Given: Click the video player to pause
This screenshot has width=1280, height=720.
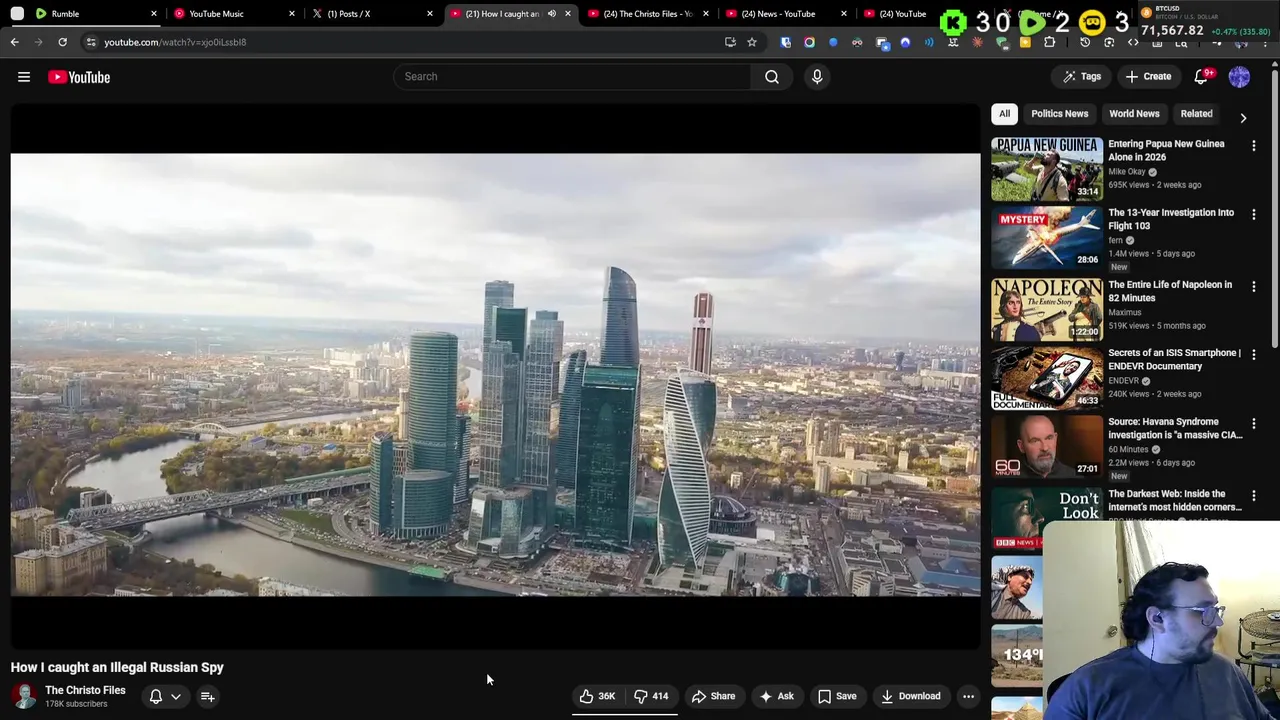Looking at the screenshot, I should [x=496, y=375].
